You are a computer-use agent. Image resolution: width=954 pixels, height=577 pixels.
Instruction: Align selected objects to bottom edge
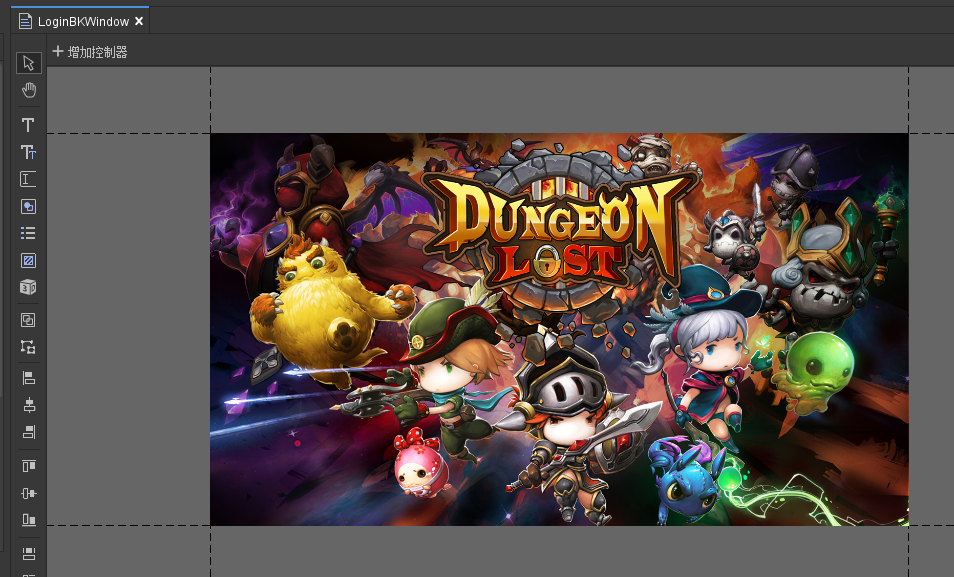(x=29, y=520)
